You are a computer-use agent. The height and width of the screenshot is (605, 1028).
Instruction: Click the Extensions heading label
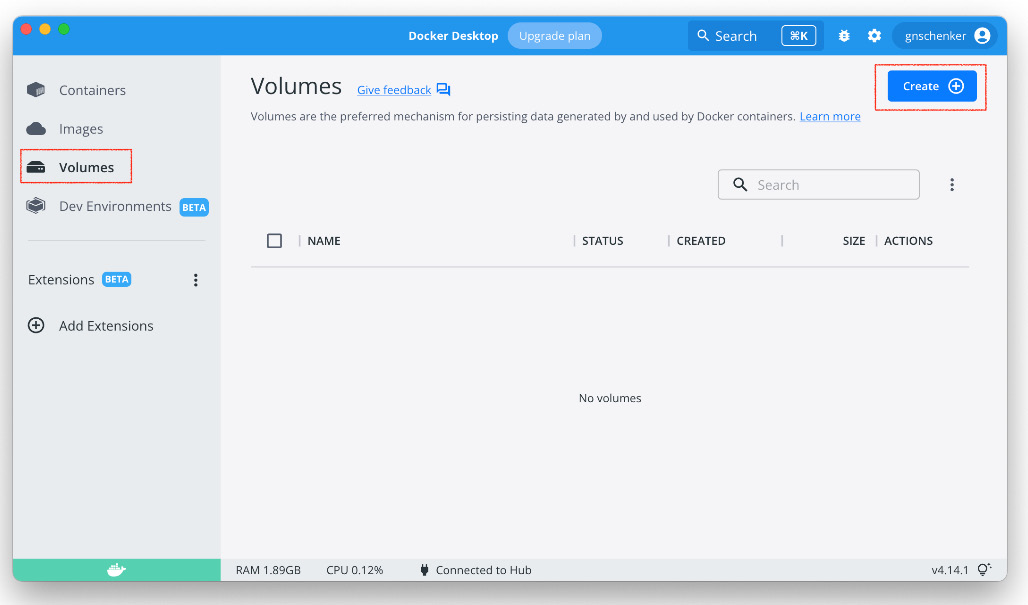click(x=61, y=280)
